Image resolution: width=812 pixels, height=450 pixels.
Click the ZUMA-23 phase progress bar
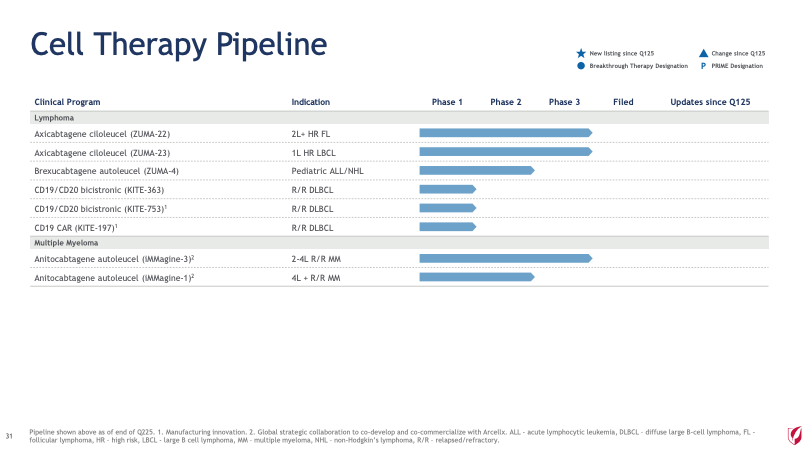506,152
